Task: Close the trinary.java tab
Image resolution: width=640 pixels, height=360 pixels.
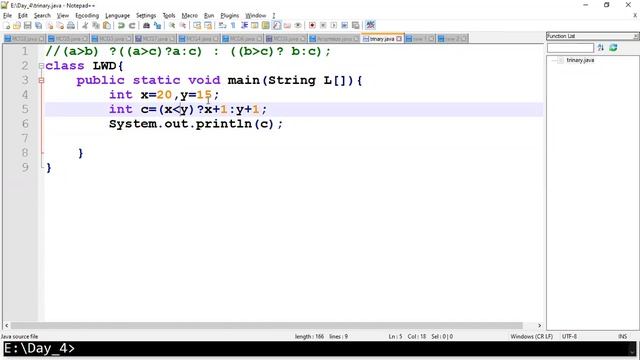Action: point(399,39)
